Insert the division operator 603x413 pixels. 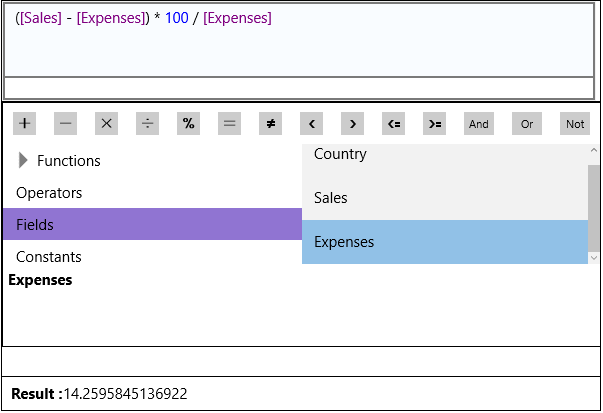click(147, 124)
